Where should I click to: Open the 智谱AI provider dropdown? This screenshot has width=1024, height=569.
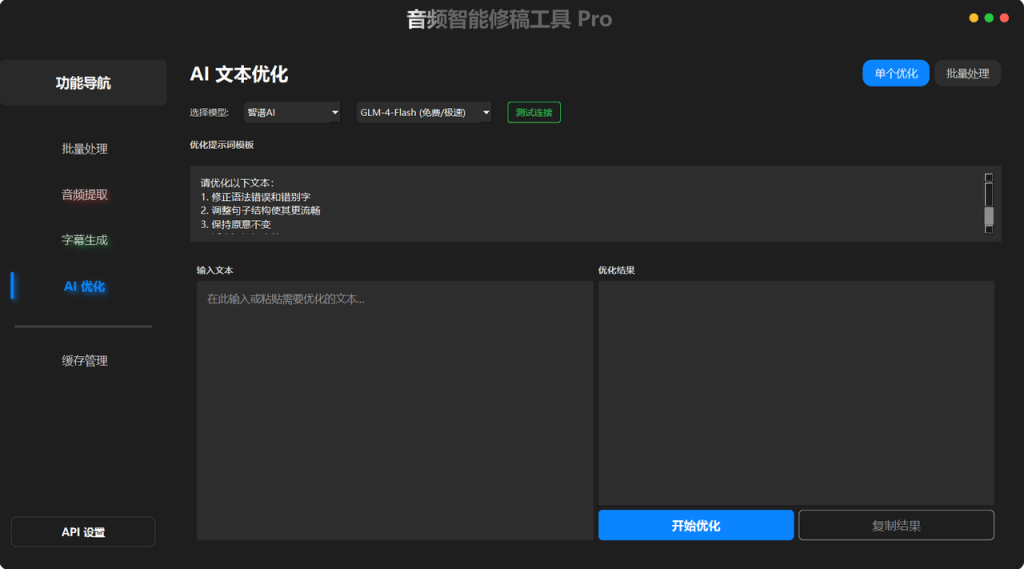coord(292,112)
